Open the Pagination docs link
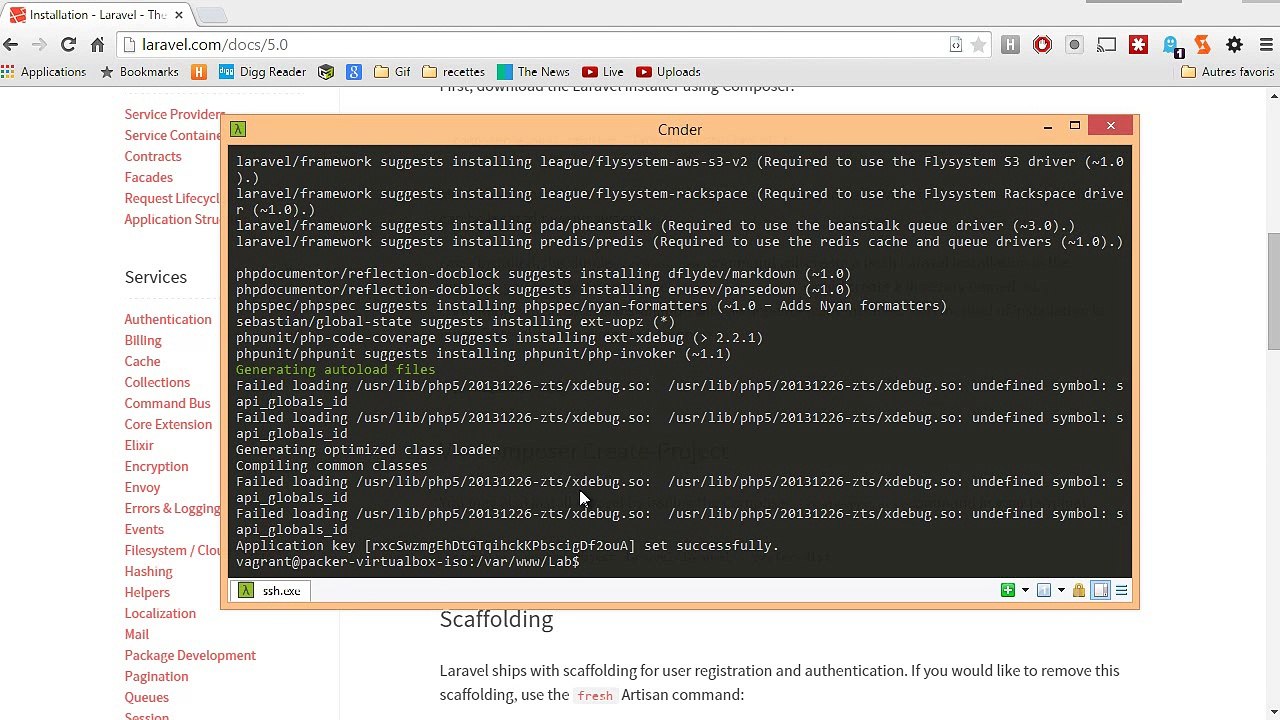 156,677
